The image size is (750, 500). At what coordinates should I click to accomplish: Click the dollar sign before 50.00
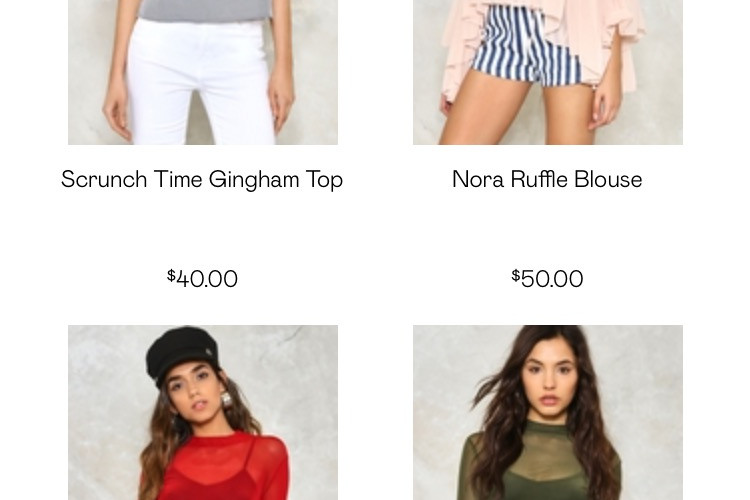pyautogui.click(x=516, y=276)
